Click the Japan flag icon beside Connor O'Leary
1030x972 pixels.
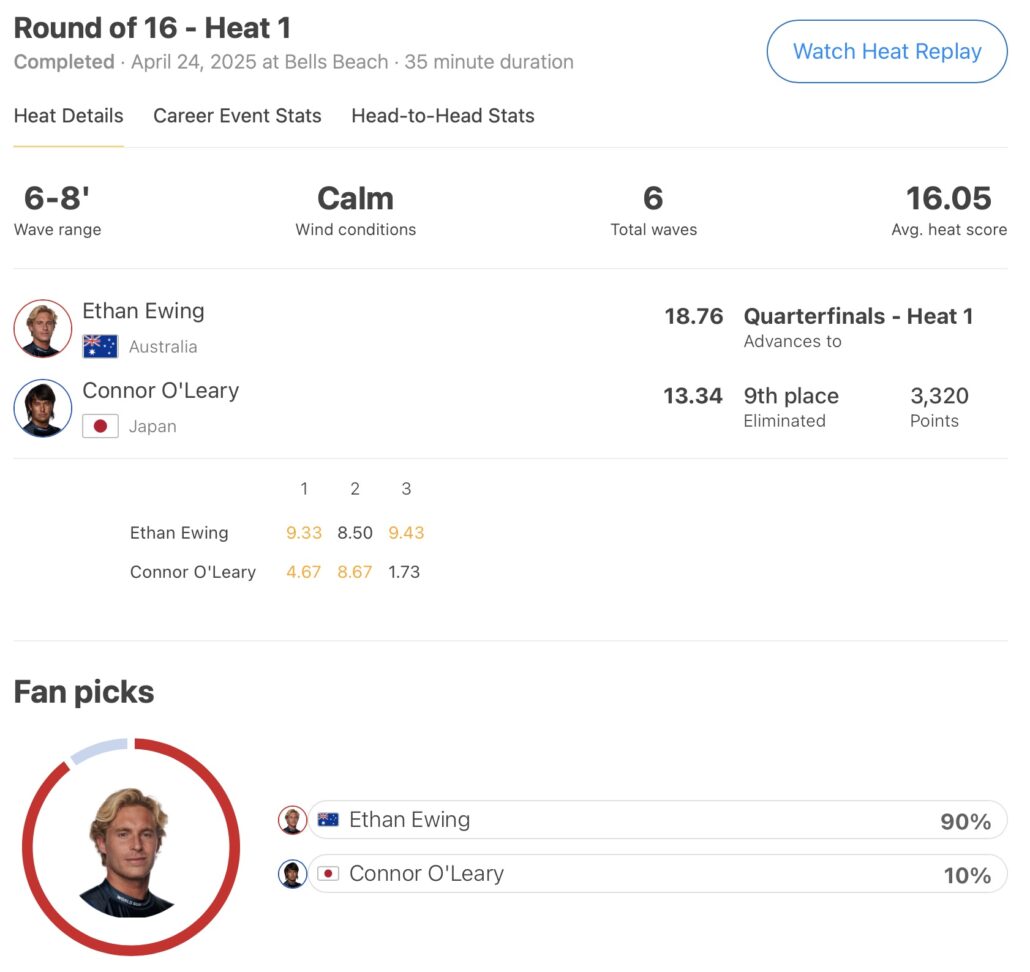point(100,426)
